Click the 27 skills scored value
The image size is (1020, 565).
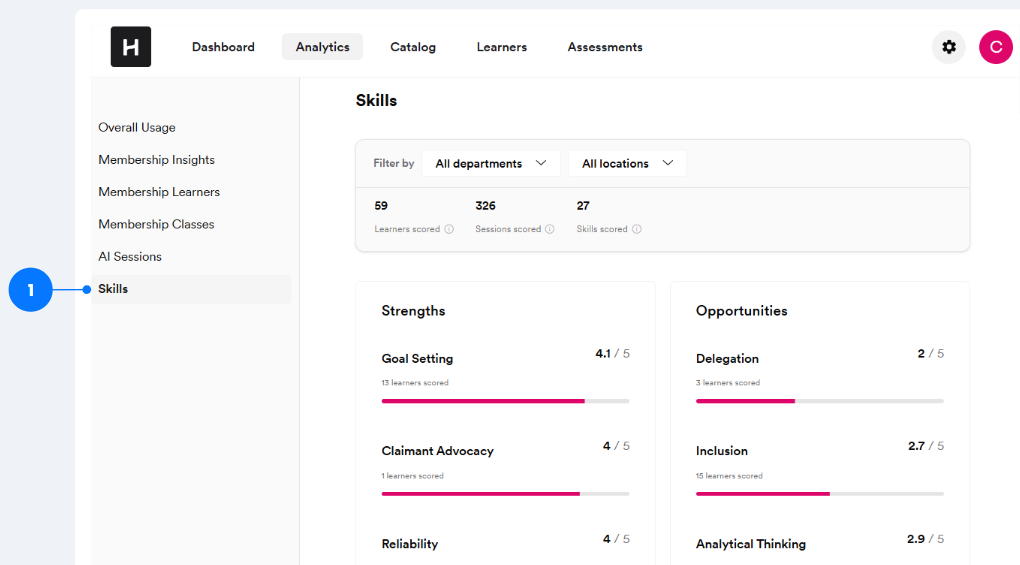coord(583,206)
